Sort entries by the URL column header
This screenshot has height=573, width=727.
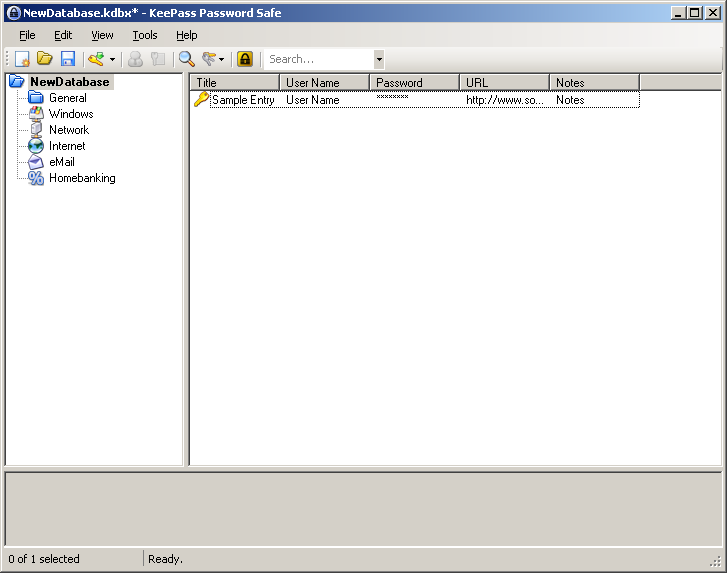[x=504, y=83]
